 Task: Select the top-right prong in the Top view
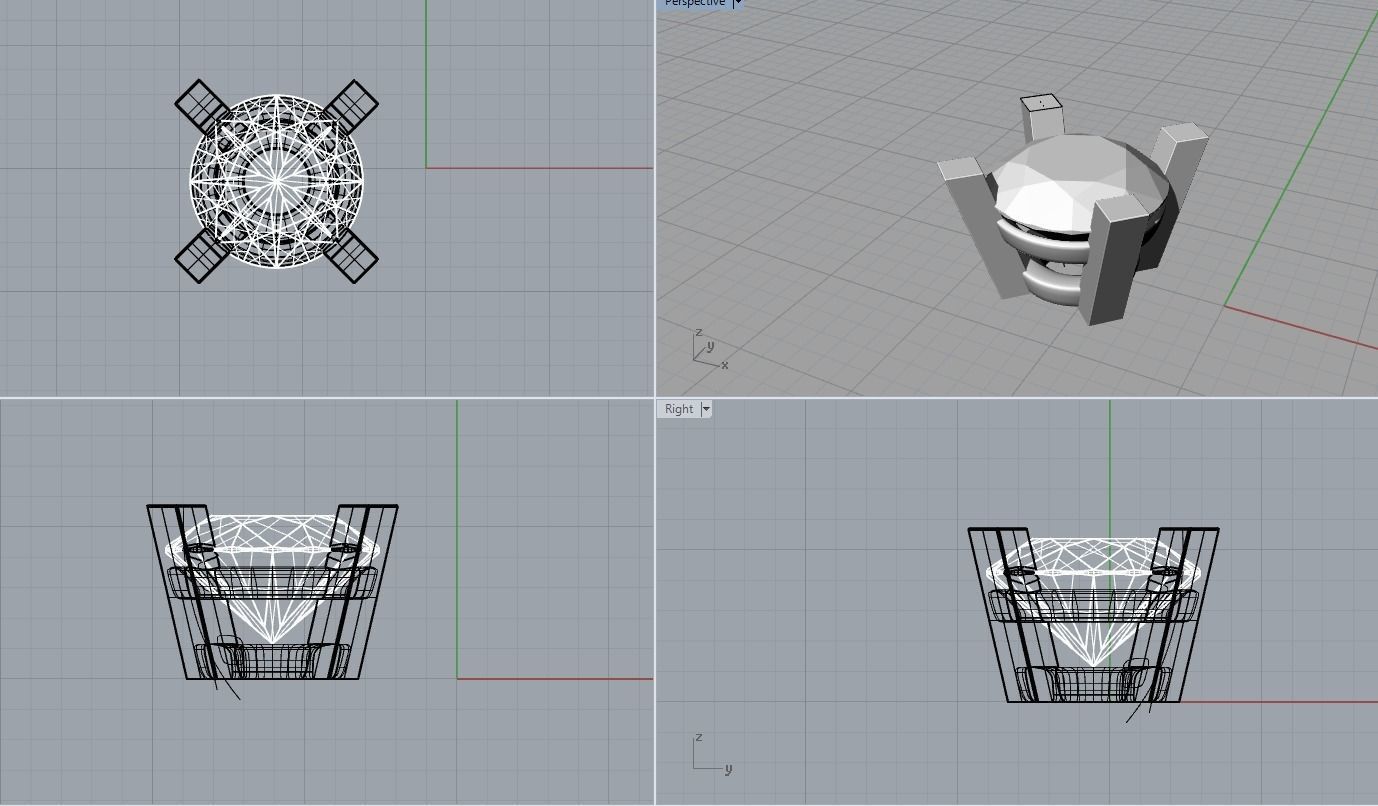(350, 107)
